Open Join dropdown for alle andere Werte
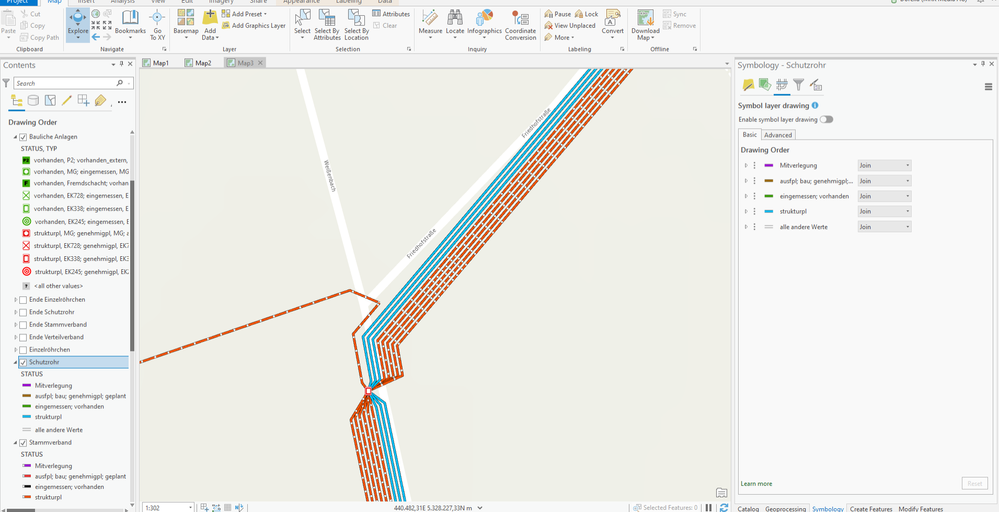Screen dimensions: 999x512 tap(884, 227)
